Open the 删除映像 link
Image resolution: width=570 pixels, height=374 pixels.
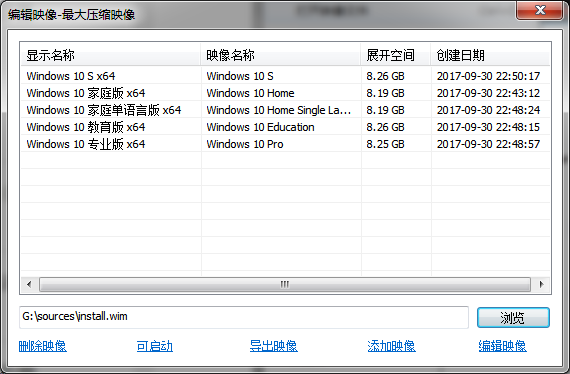click(x=43, y=346)
